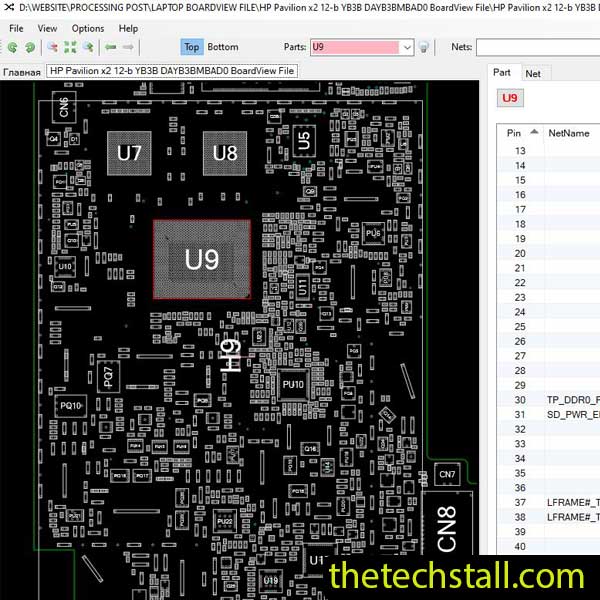Click the rotate left toolbar icon
Screen dimensions: 600x600
tap(13, 47)
